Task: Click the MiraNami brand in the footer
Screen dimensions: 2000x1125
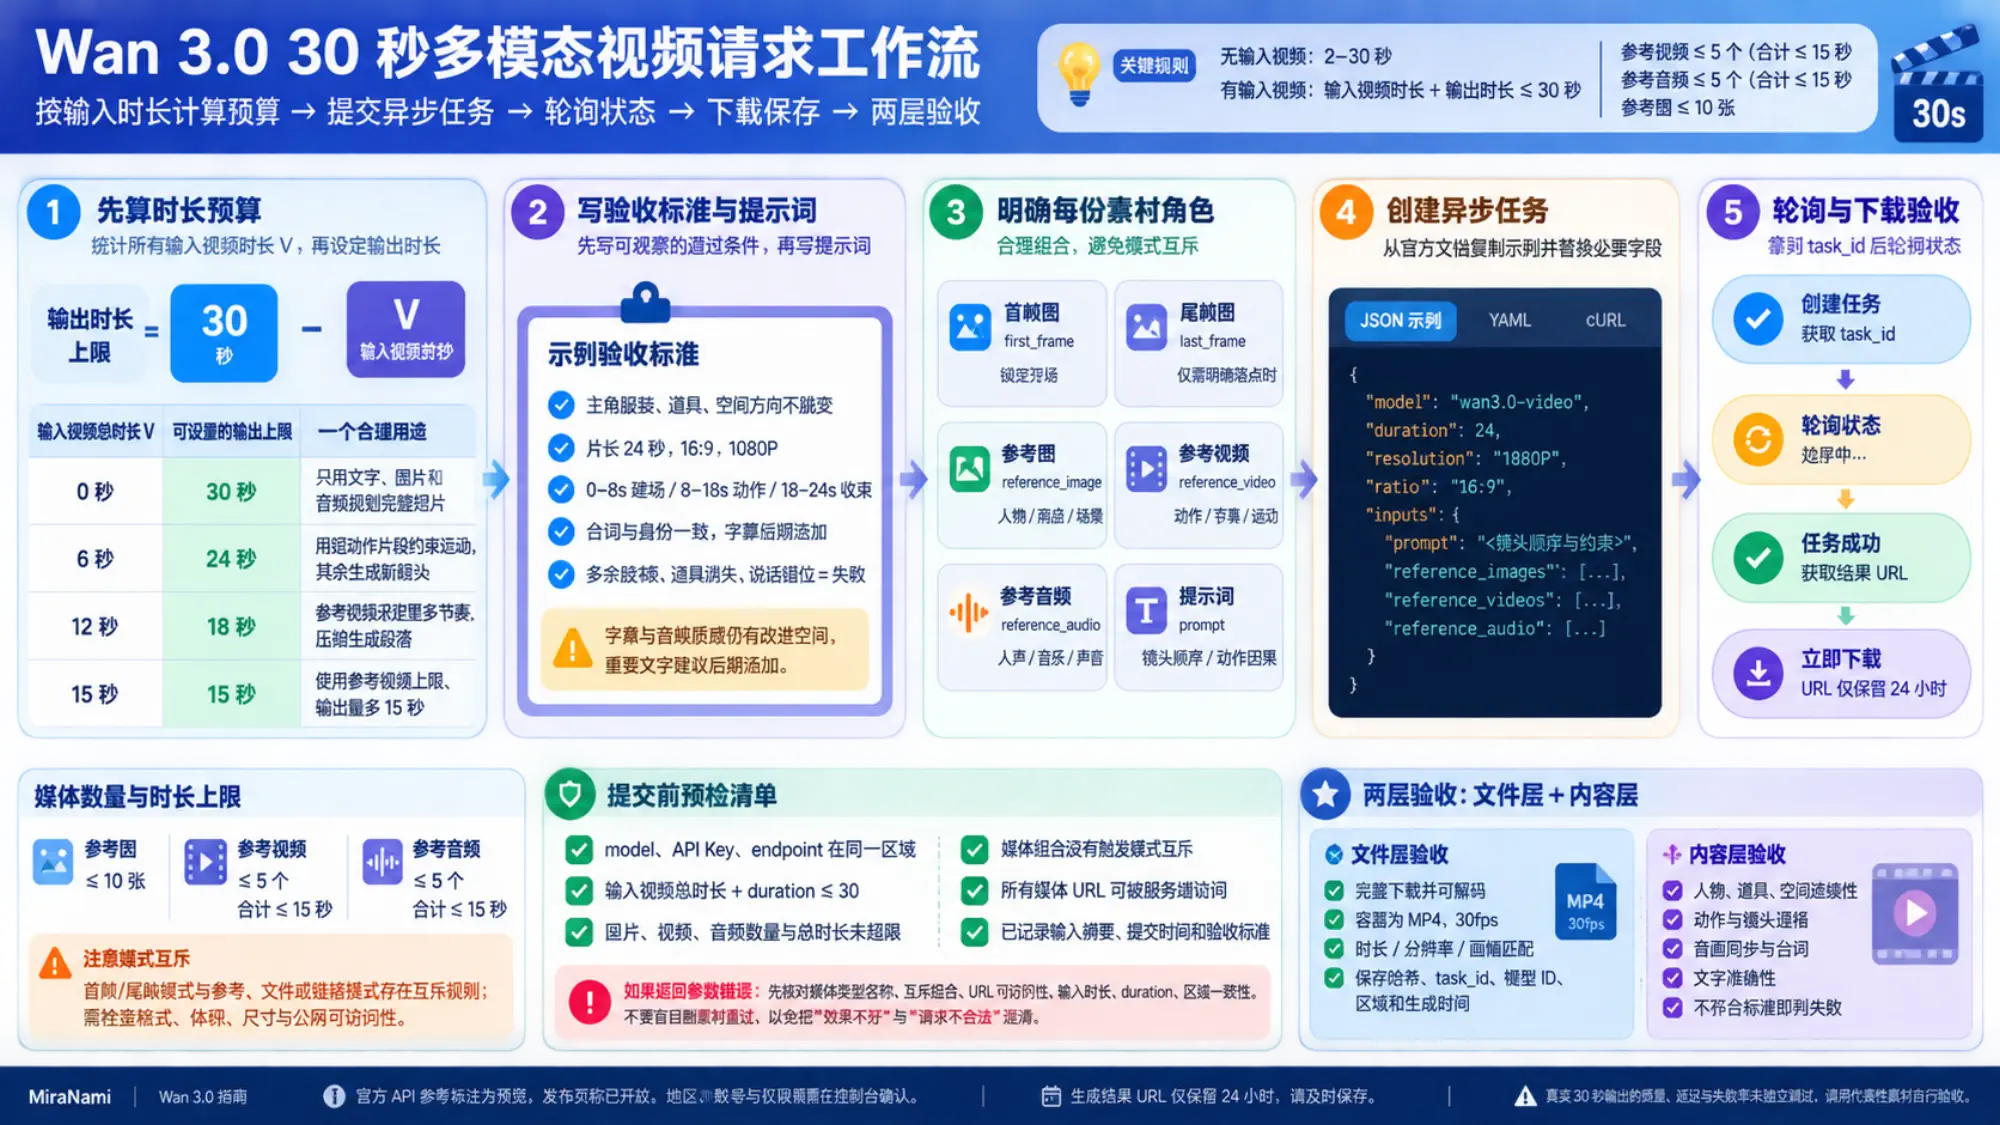Action: (x=70, y=1097)
